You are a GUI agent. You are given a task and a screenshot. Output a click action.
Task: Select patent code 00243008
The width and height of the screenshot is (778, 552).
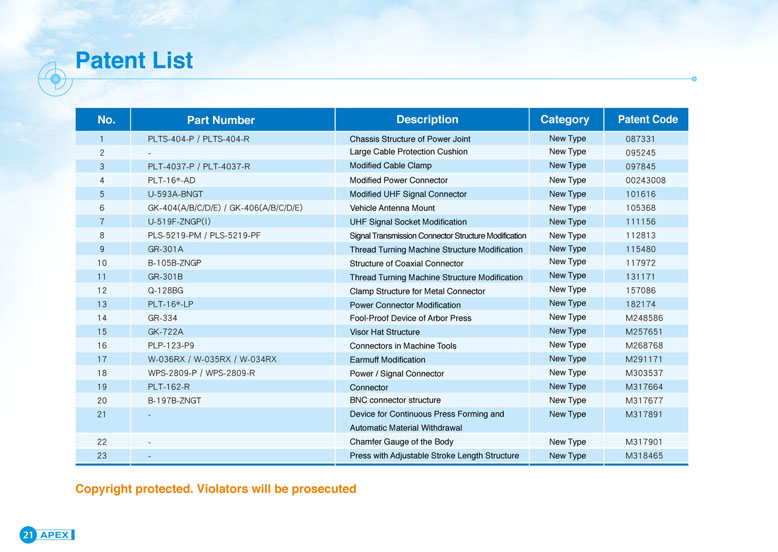[x=645, y=180]
